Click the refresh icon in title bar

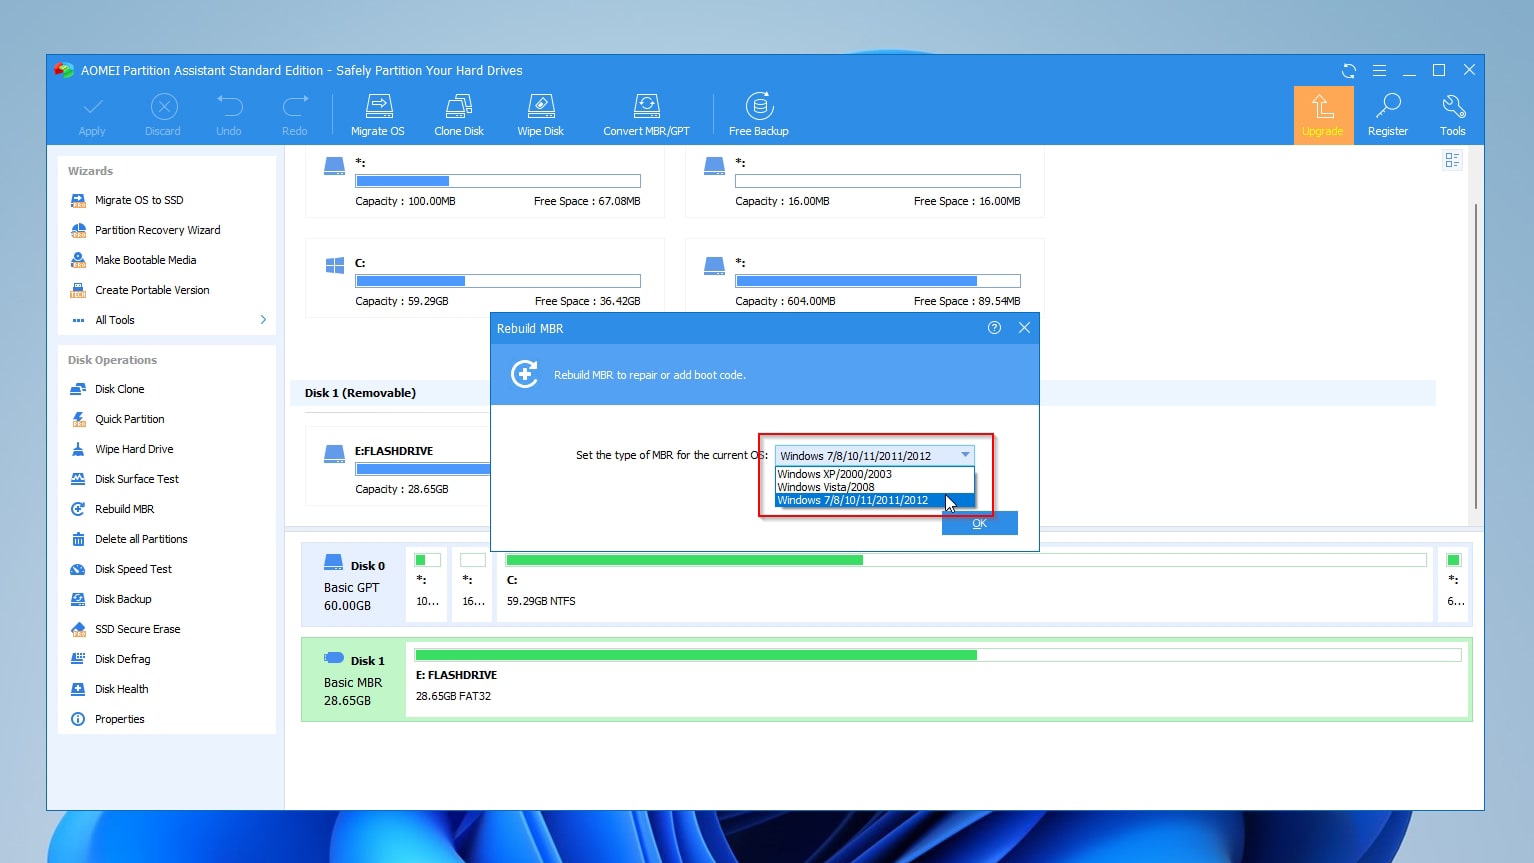click(1349, 71)
